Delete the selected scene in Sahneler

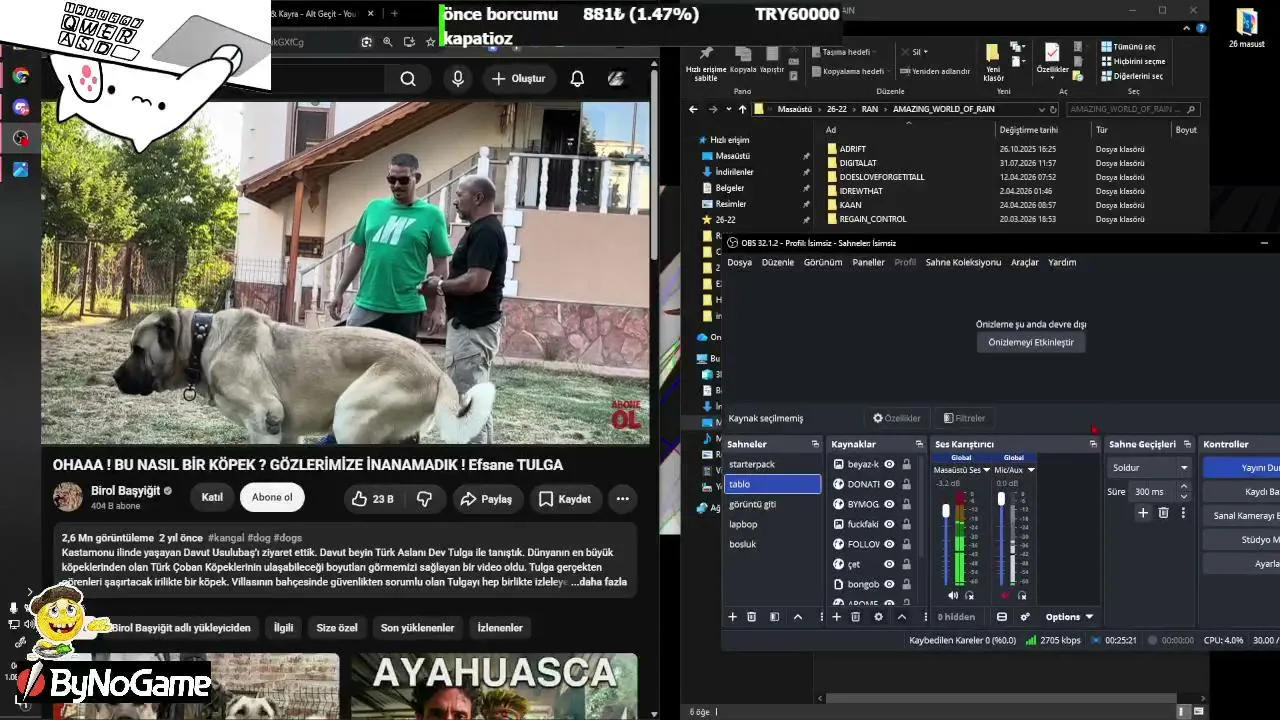(752, 617)
